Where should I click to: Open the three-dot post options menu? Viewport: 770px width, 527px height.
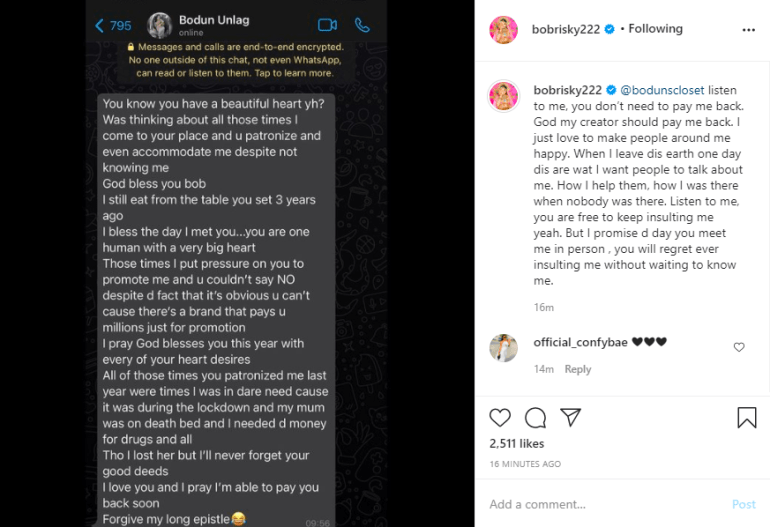click(748, 30)
